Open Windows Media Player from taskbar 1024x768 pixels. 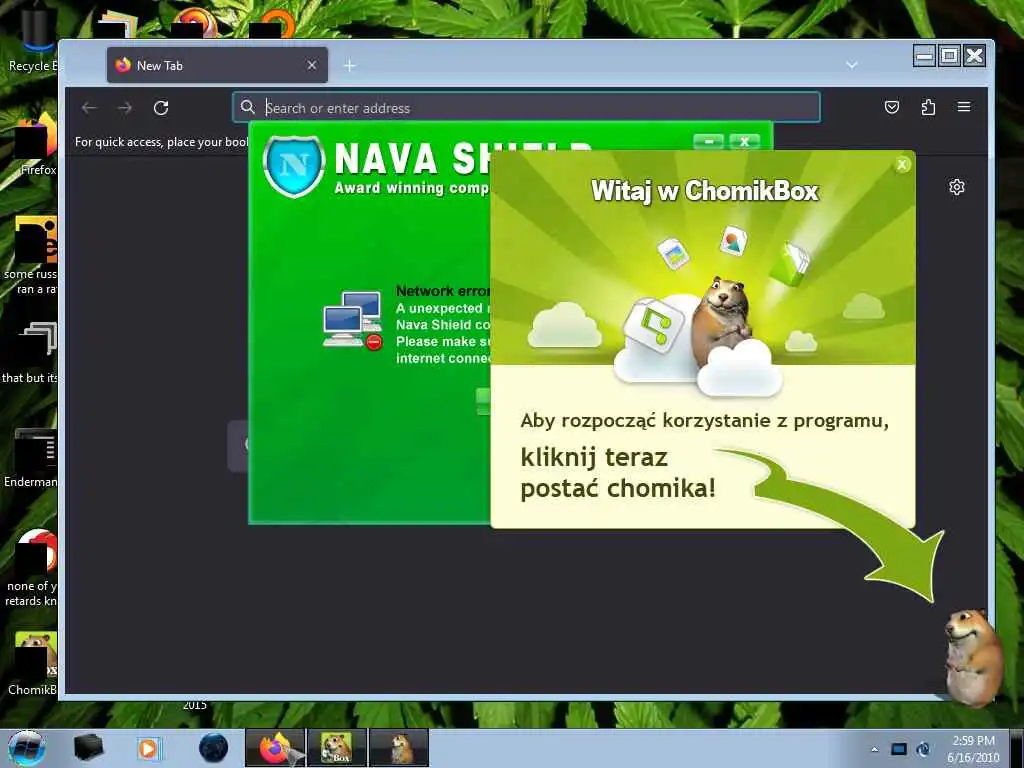pos(148,748)
